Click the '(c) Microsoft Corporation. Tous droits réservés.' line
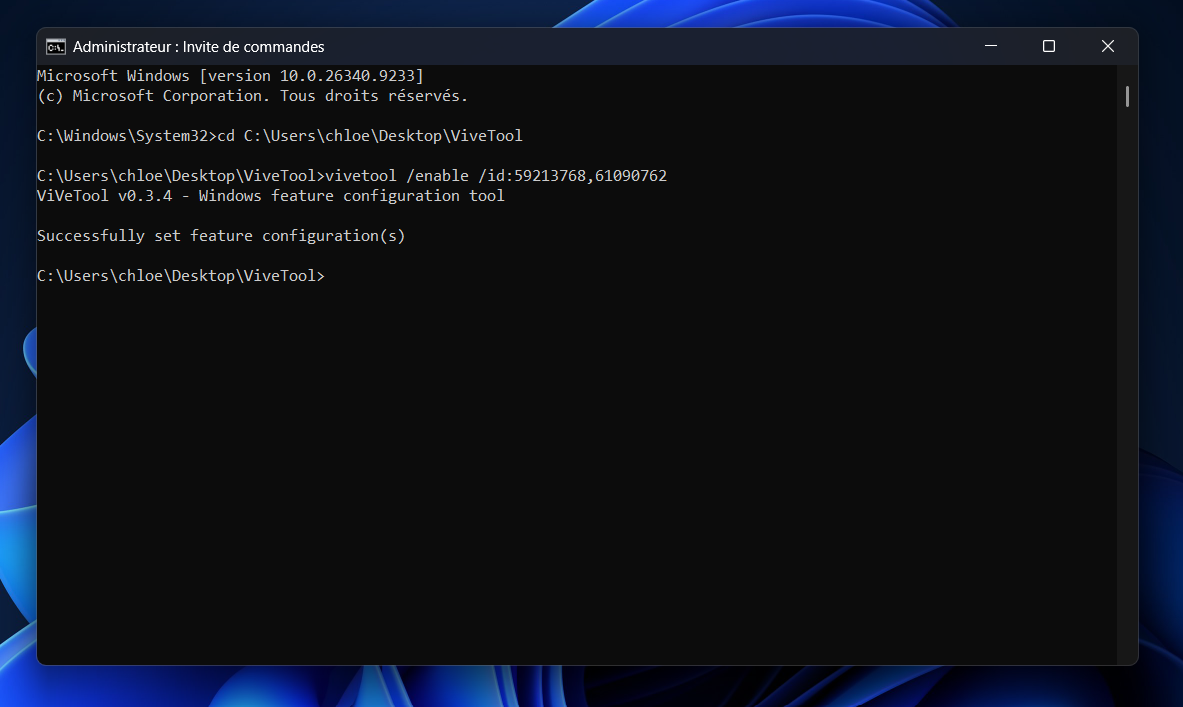1183x707 pixels. point(253,96)
